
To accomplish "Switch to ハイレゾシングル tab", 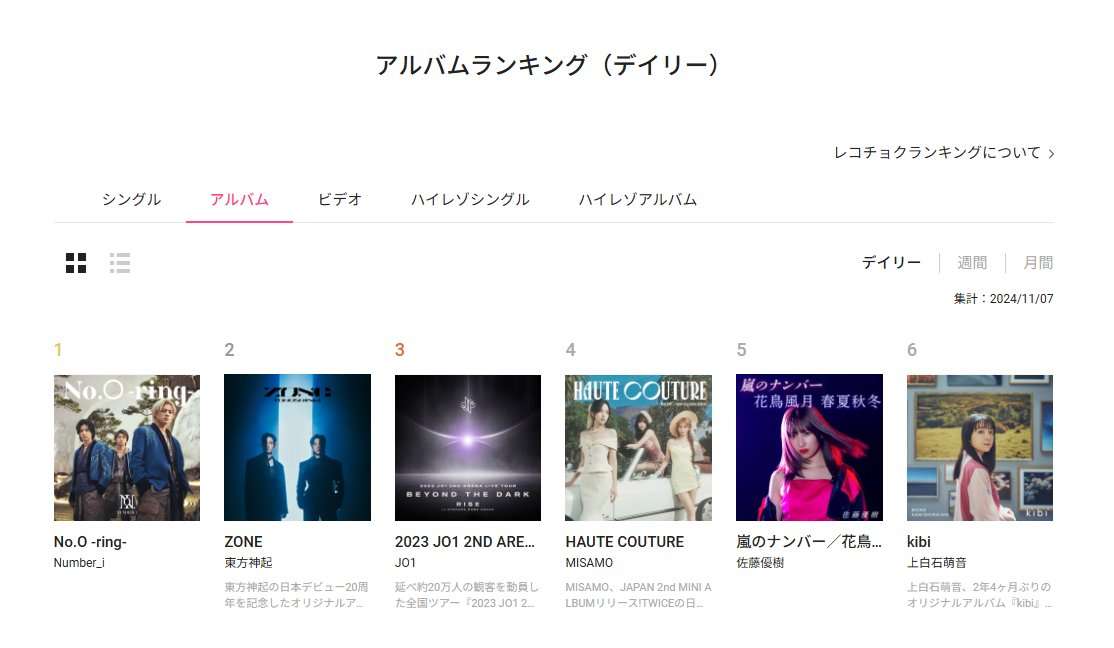I will 470,200.
